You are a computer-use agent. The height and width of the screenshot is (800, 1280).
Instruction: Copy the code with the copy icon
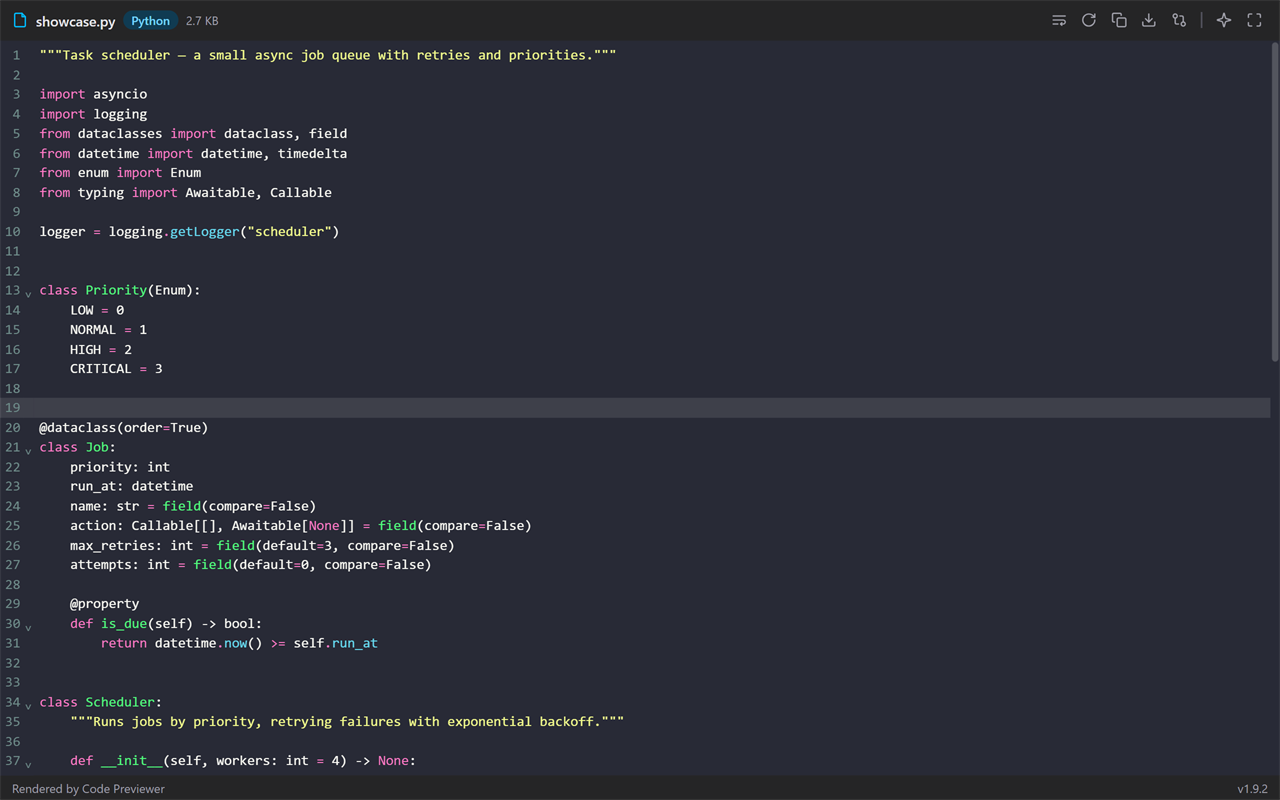(1119, 20)
